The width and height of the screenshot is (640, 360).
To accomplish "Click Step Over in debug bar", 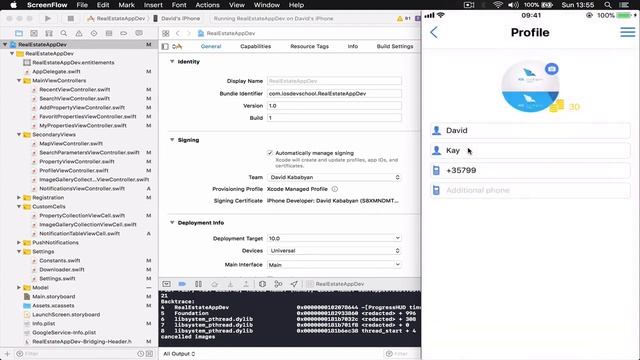I will pyautogui.click(x=214, y=284).
